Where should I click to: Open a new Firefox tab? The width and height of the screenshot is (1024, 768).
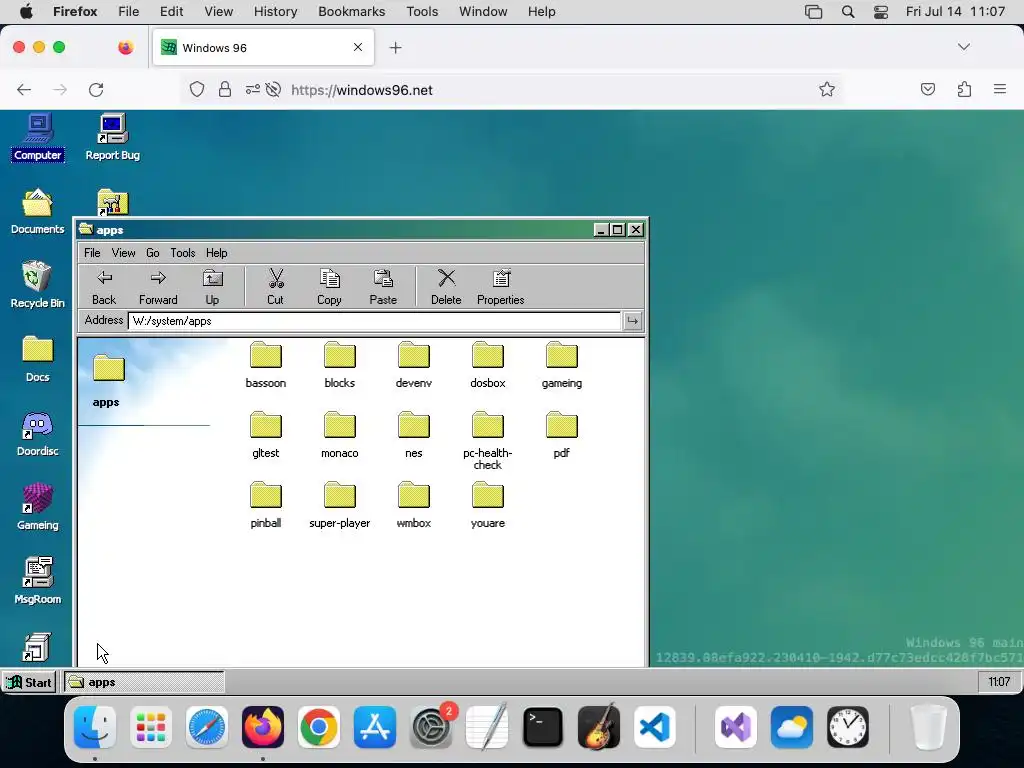(395, 48)
